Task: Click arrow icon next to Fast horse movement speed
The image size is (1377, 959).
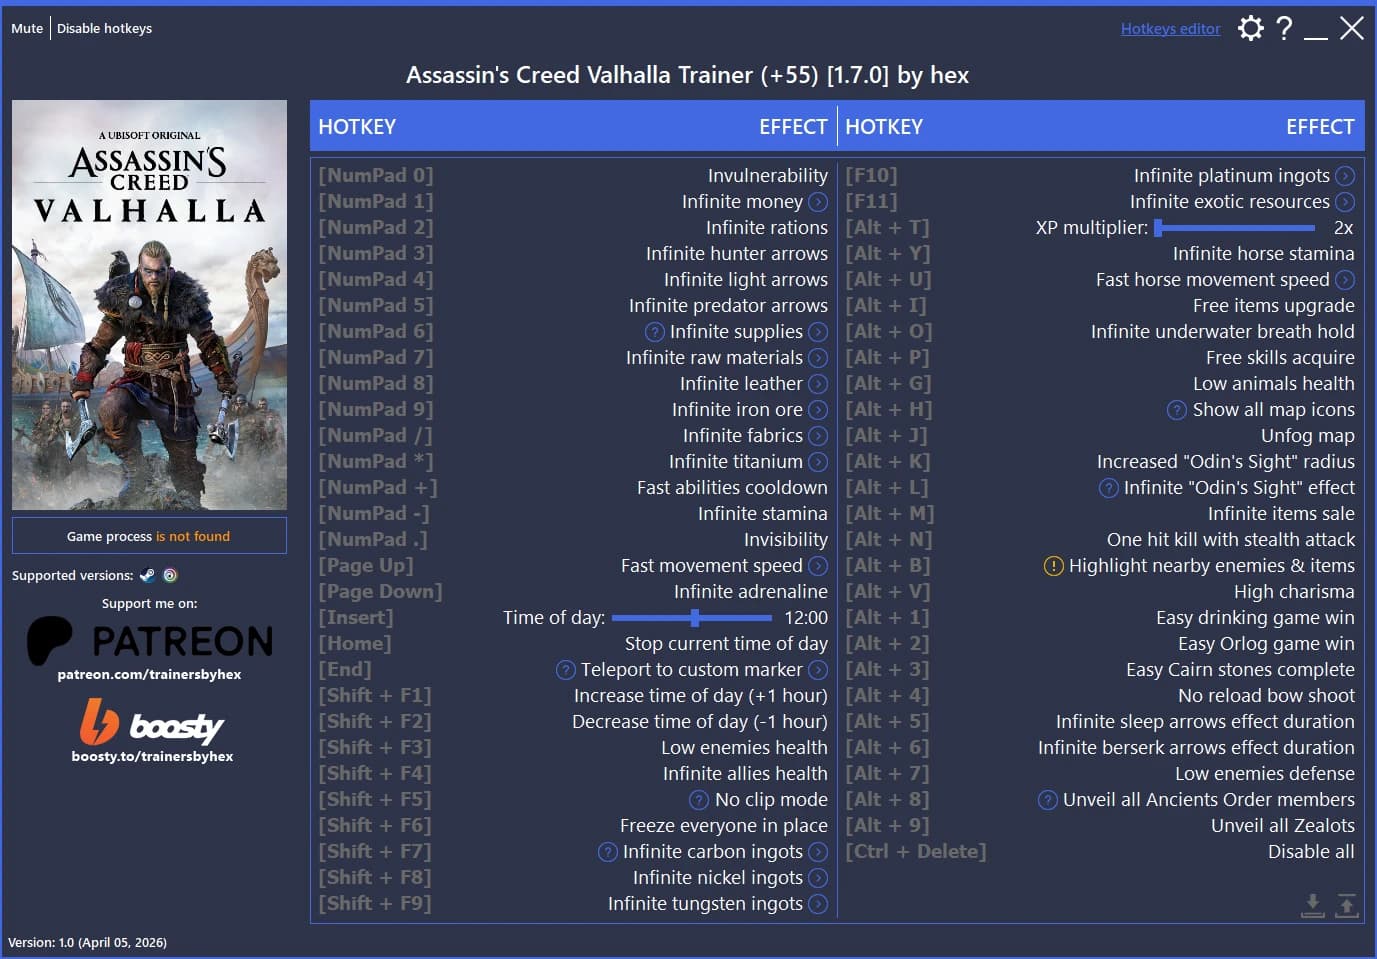Action: coord(1345,280)
